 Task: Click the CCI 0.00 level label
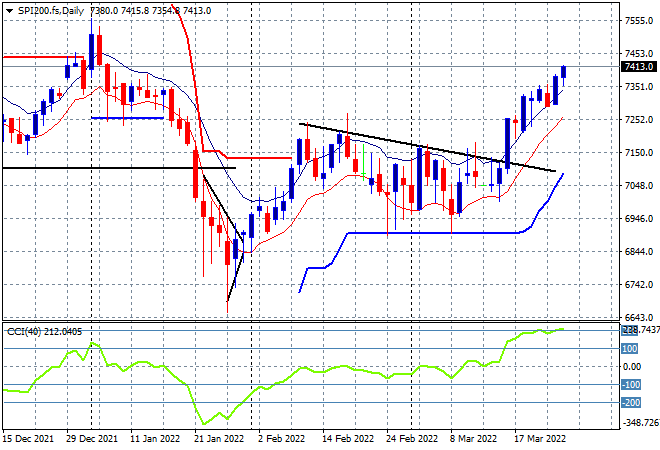point(631,367)
